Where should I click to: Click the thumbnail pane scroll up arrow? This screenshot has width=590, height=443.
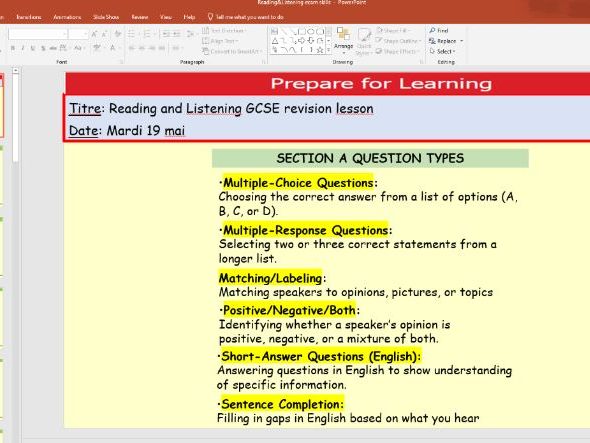coord(15,70)
